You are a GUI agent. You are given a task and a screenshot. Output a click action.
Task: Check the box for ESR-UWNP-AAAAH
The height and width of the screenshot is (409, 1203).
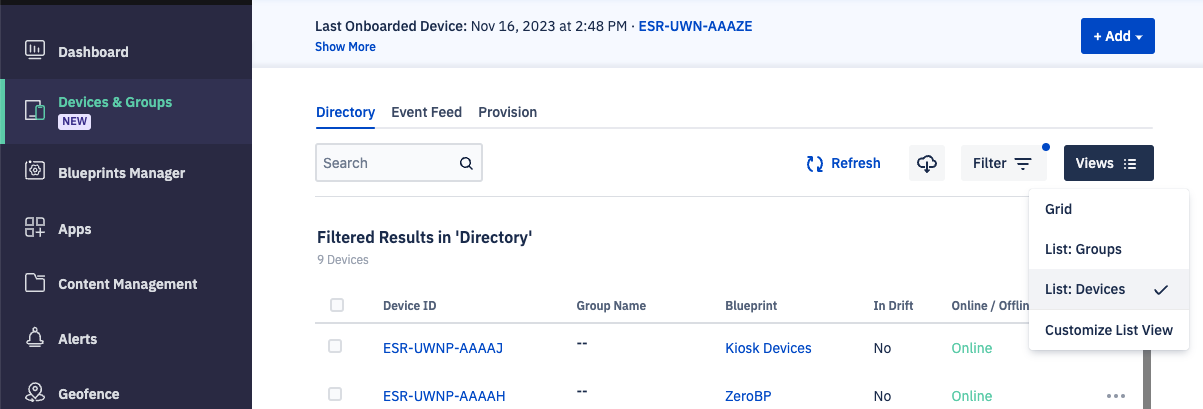[x=335, y=394]
